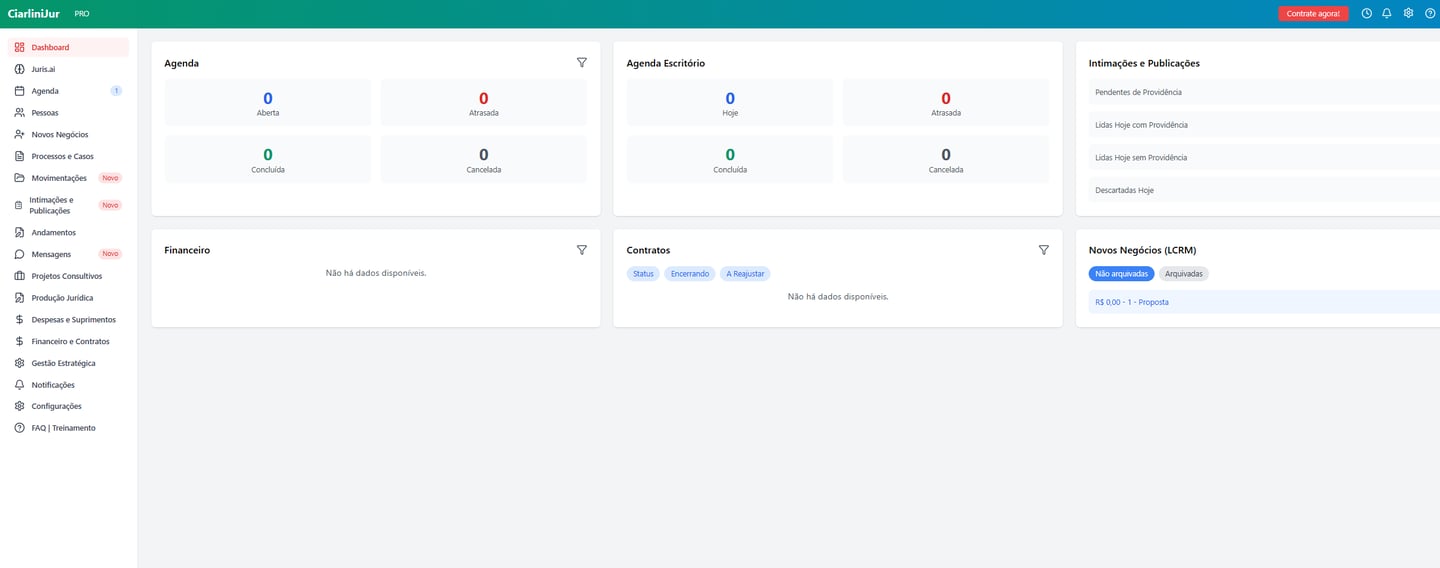Screen dimensions: 1440x568
Task: Open notifications bell in top header
Action: point(1387,13)
